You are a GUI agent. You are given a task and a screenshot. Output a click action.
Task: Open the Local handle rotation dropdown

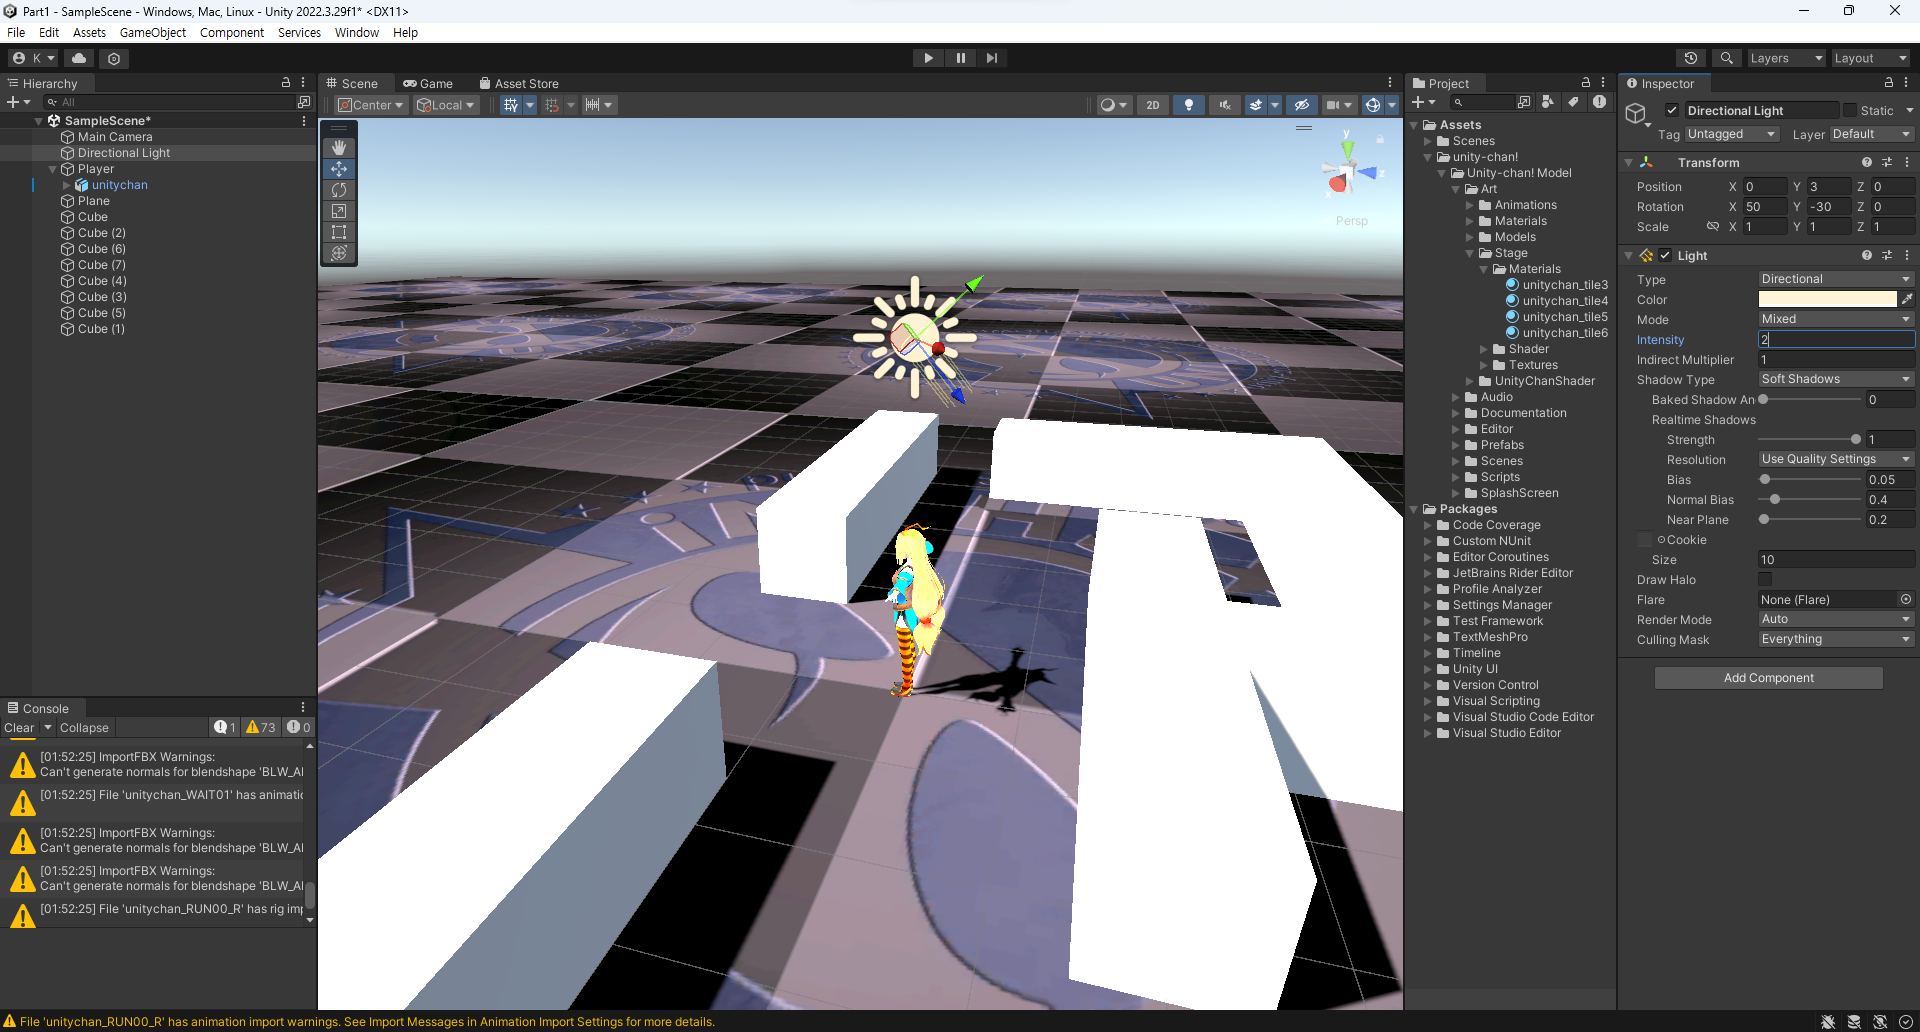pos(446,105)
